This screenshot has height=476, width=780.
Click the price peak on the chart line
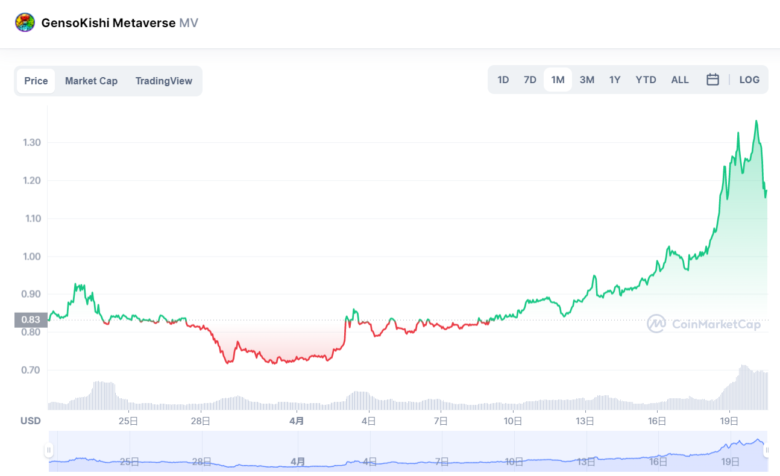point(757,121)
